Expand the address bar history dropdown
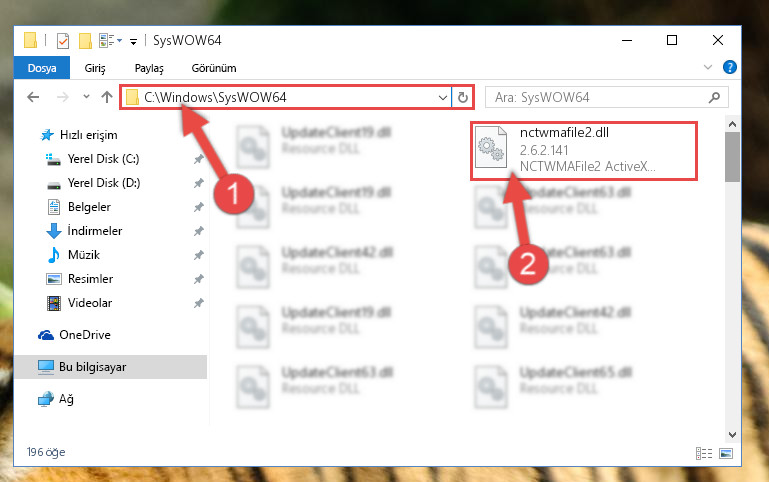The height and width of the screenshot is (482, 769). click(442, 98)
